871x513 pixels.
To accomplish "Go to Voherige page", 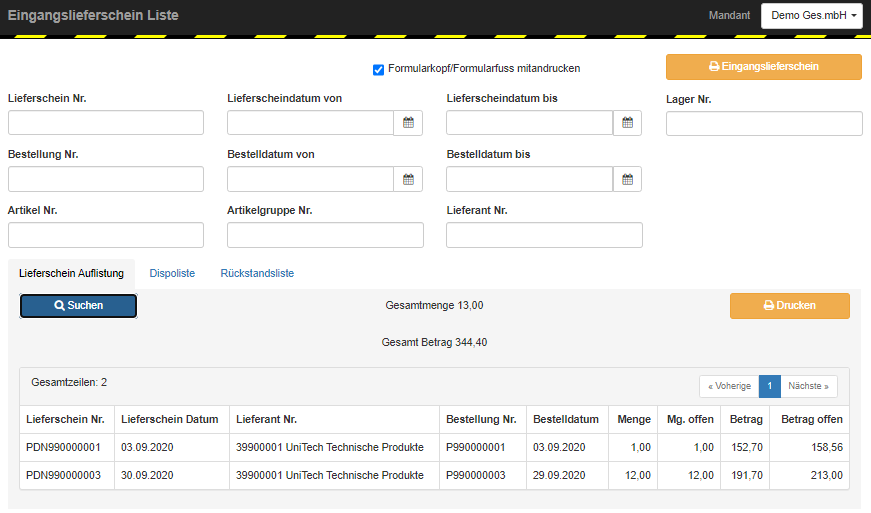I will [x=729, y=386].
